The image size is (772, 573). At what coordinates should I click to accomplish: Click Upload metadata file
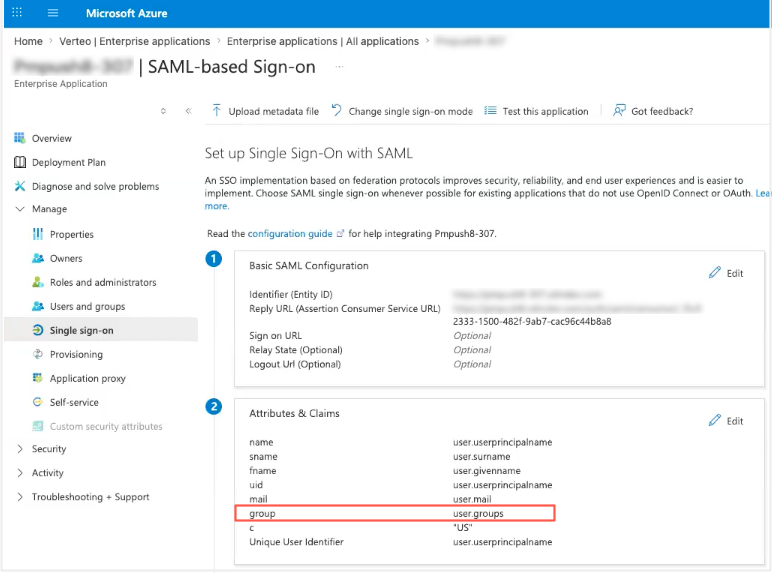click(x=273, y=111)
